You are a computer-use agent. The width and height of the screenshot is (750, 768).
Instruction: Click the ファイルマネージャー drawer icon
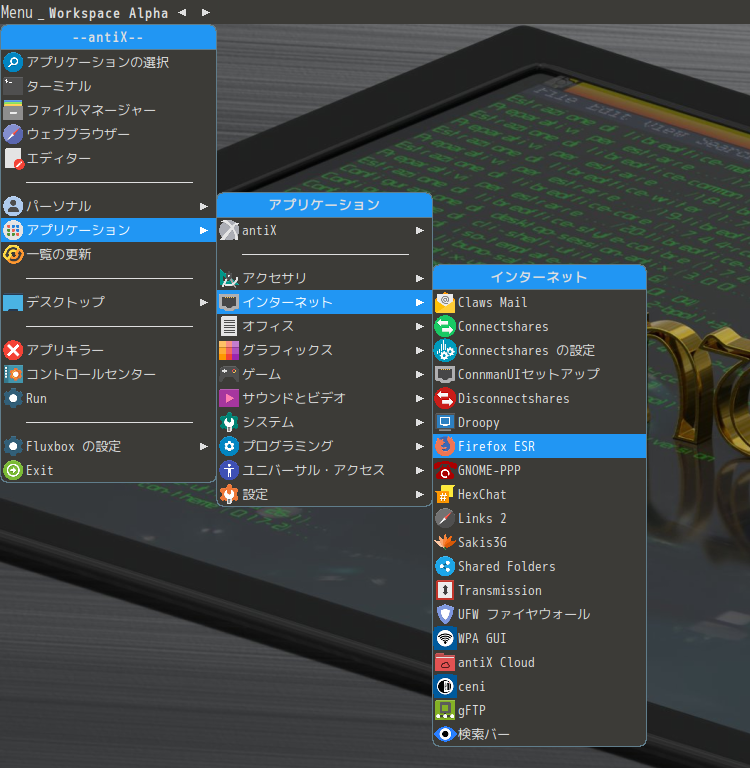pyautogui.click(x=13, y=110)
